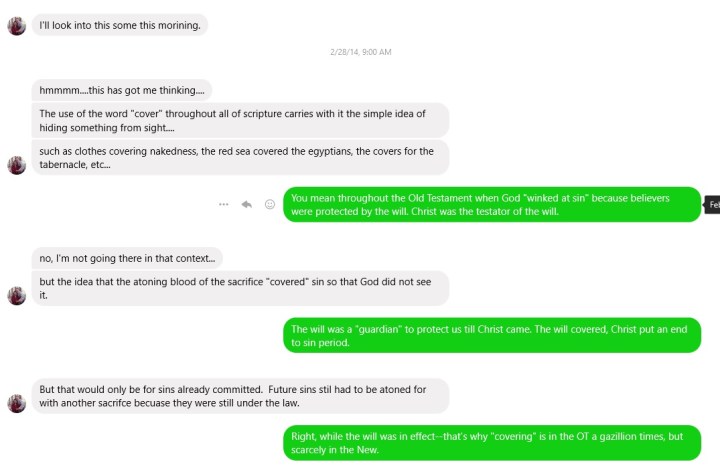Image resolution: width=720 pixels, height=474 pixels.
Task: Click the message about the word "cover"
Action: 240,121
